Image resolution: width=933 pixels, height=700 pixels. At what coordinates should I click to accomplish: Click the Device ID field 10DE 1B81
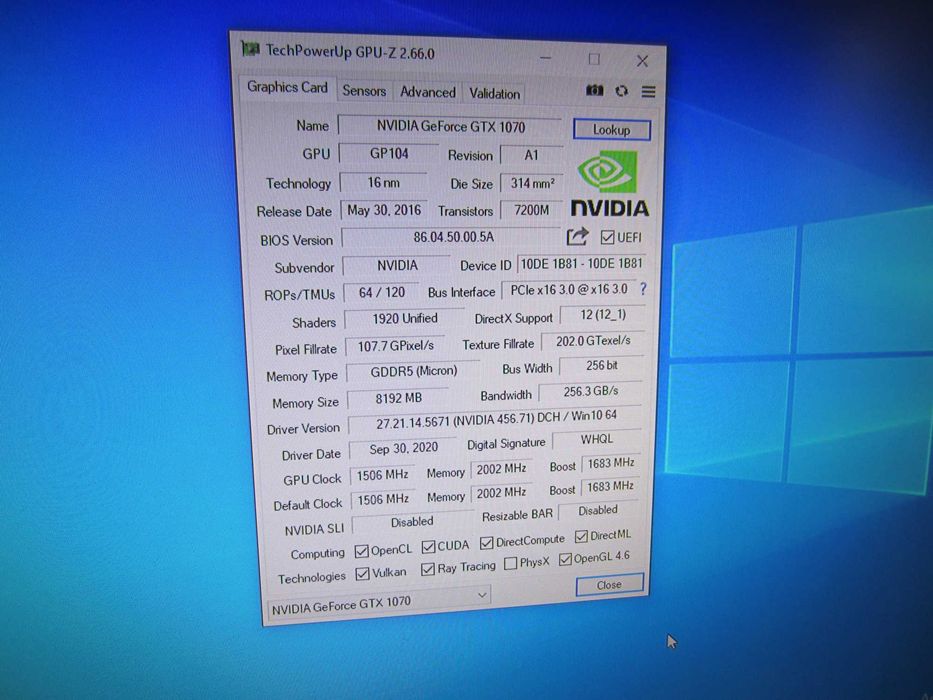click(581, 264)
